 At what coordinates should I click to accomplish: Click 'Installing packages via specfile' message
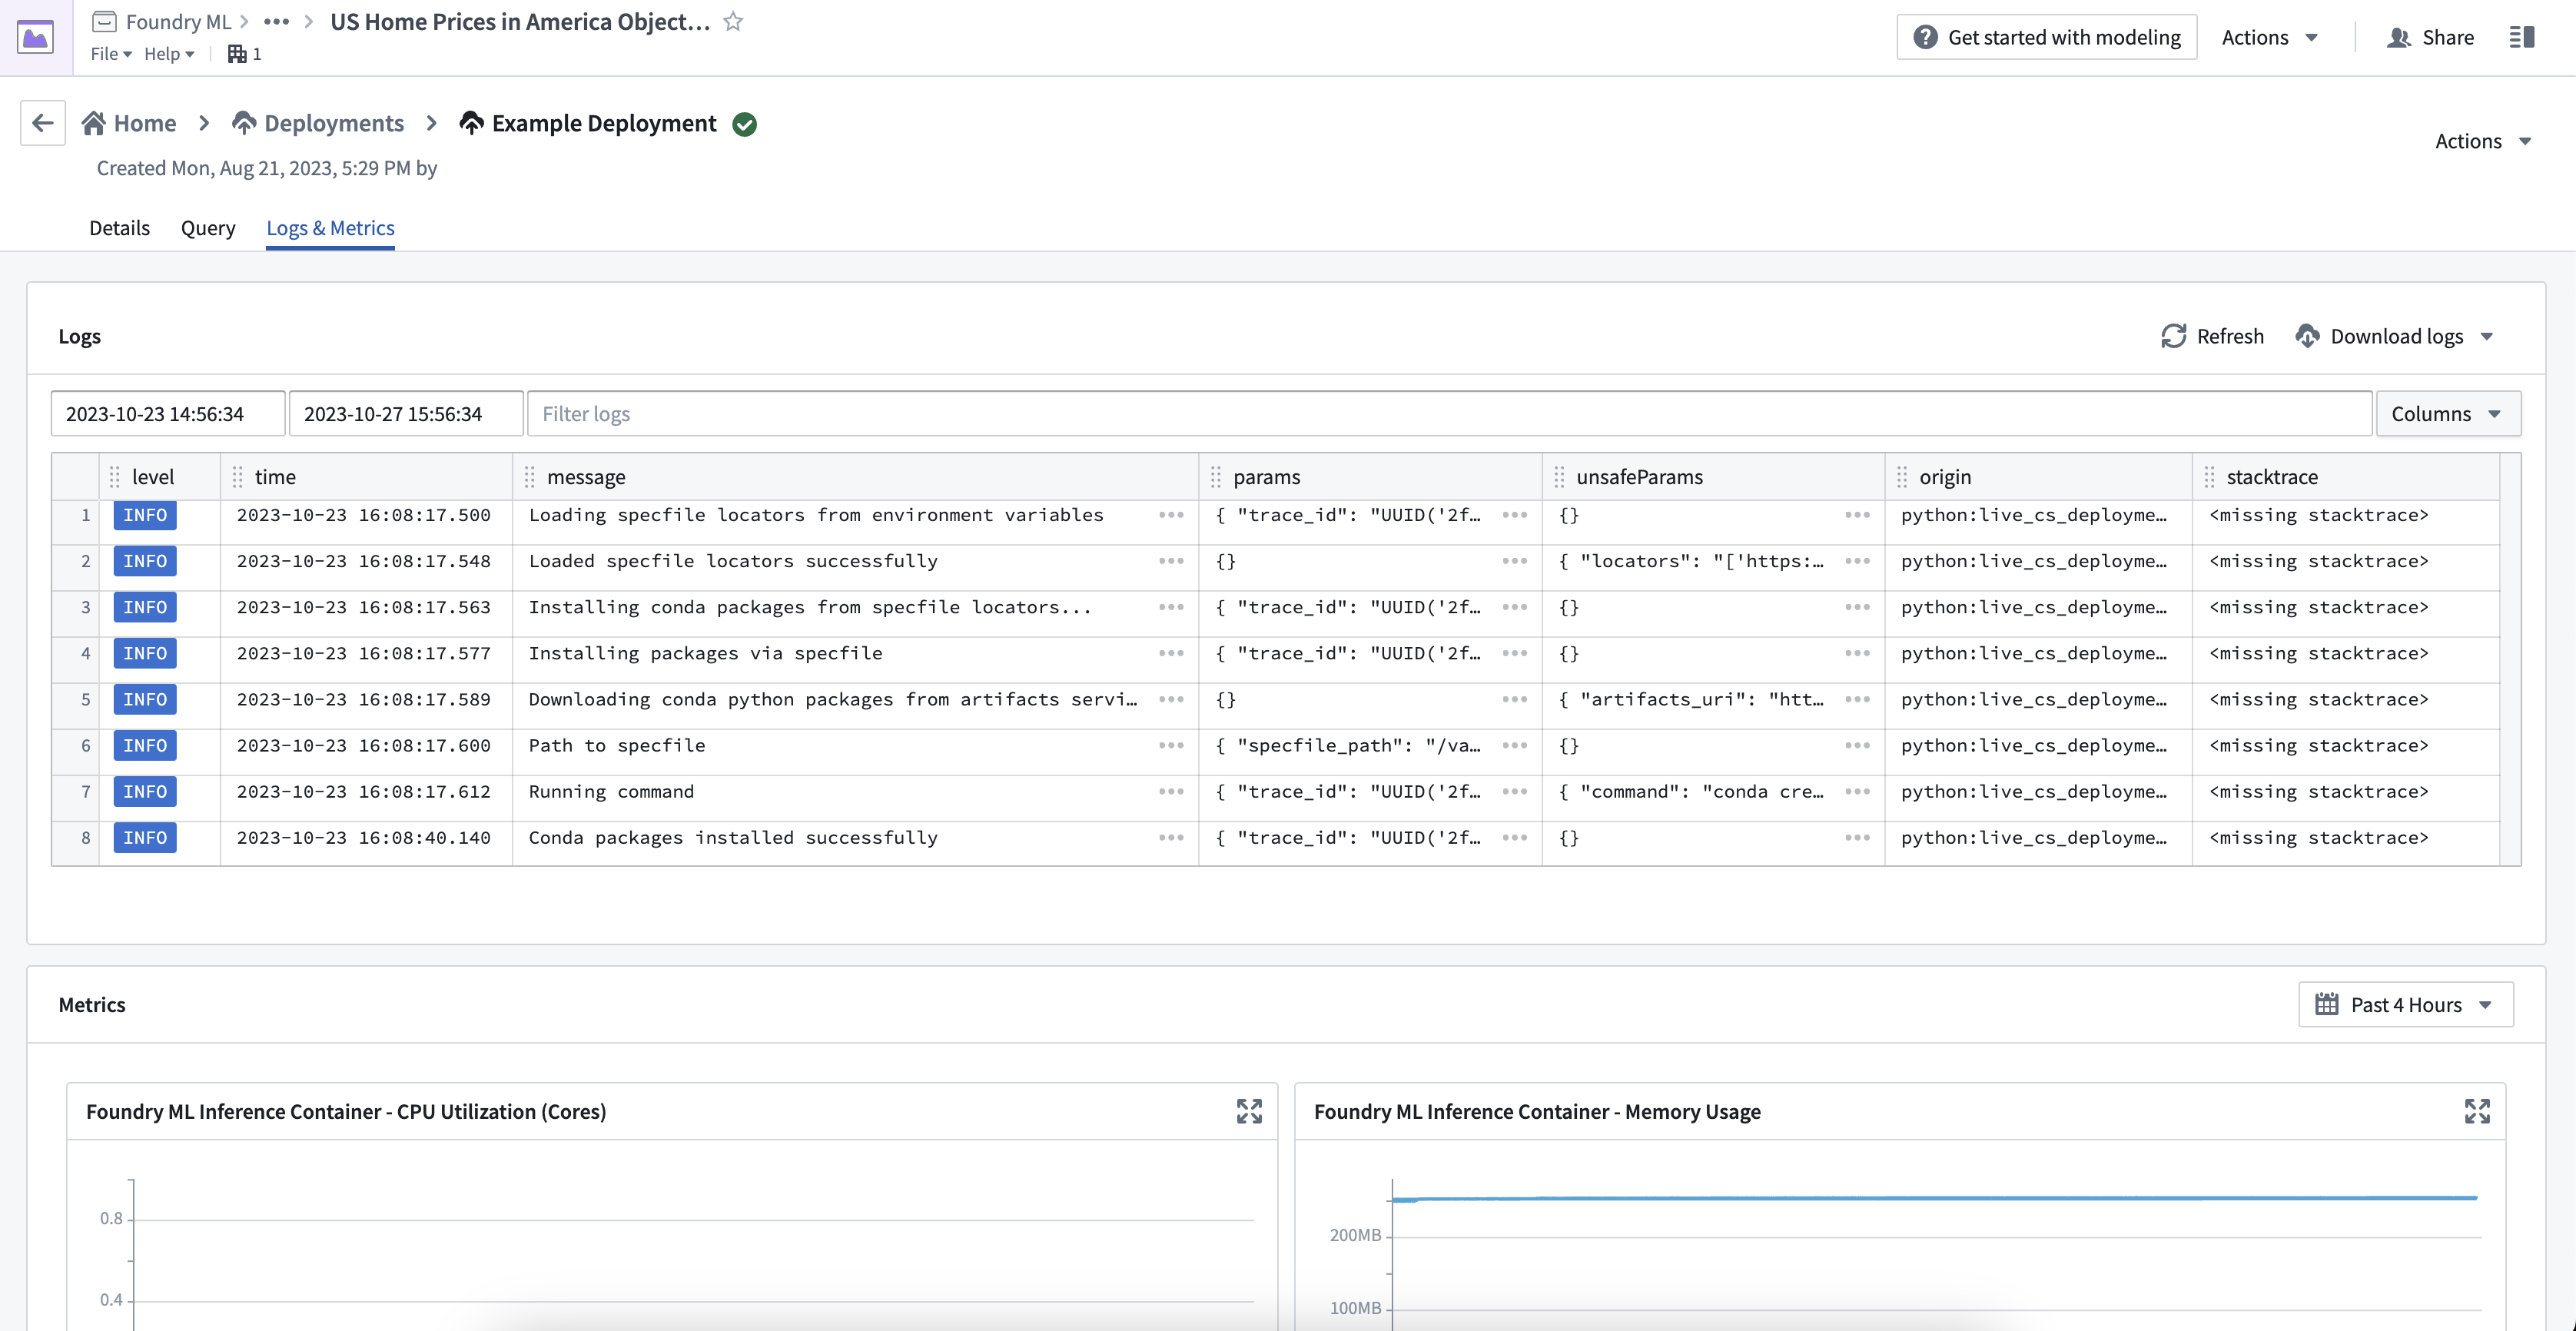705,653
